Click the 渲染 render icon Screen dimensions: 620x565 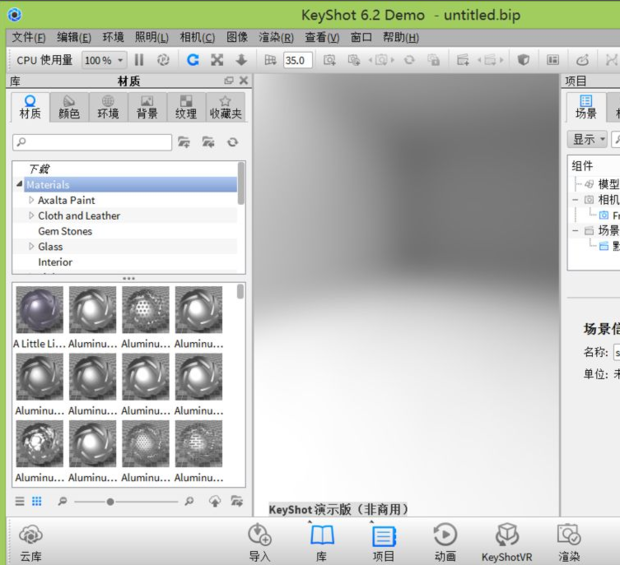pos(569,541)
